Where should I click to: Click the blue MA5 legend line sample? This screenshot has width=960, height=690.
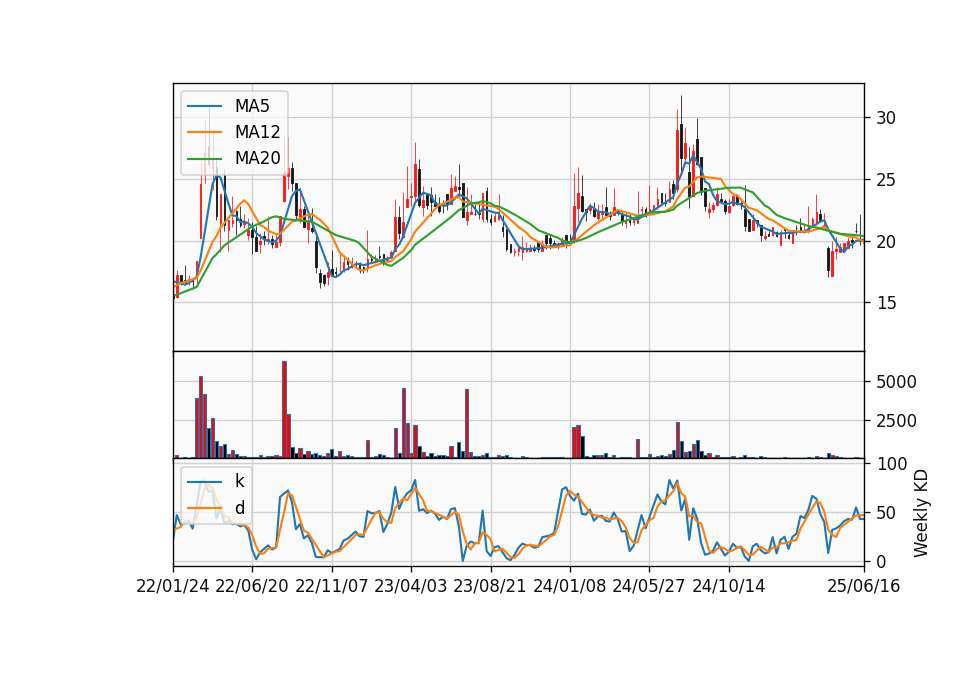(x=204, y=107)
